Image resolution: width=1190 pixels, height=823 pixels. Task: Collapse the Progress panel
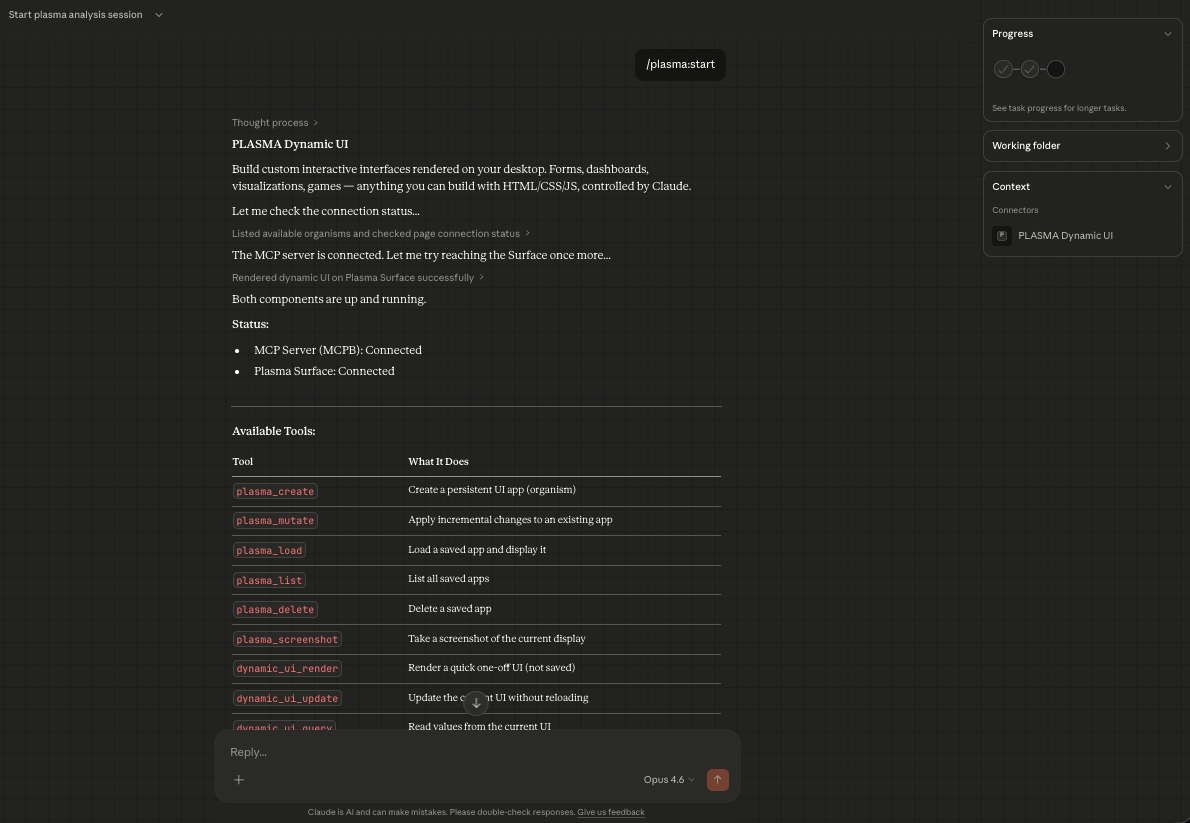pyautogui.click(x=1167, y=33)
